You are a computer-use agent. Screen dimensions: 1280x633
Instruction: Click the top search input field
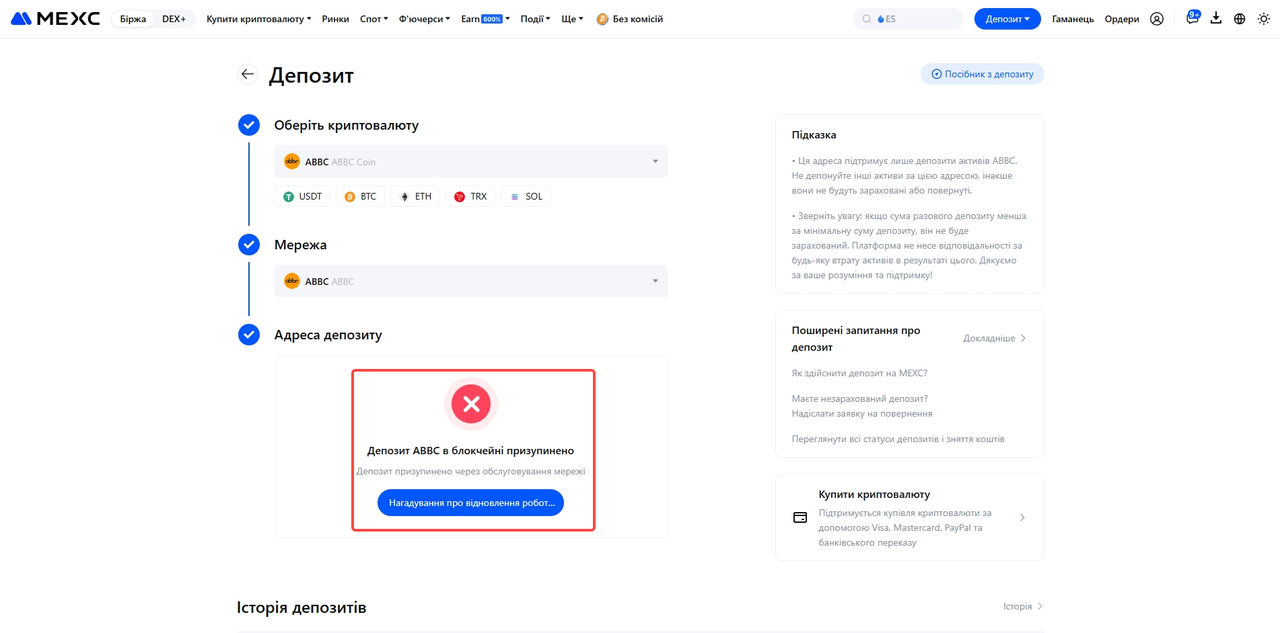click(908, 19)
